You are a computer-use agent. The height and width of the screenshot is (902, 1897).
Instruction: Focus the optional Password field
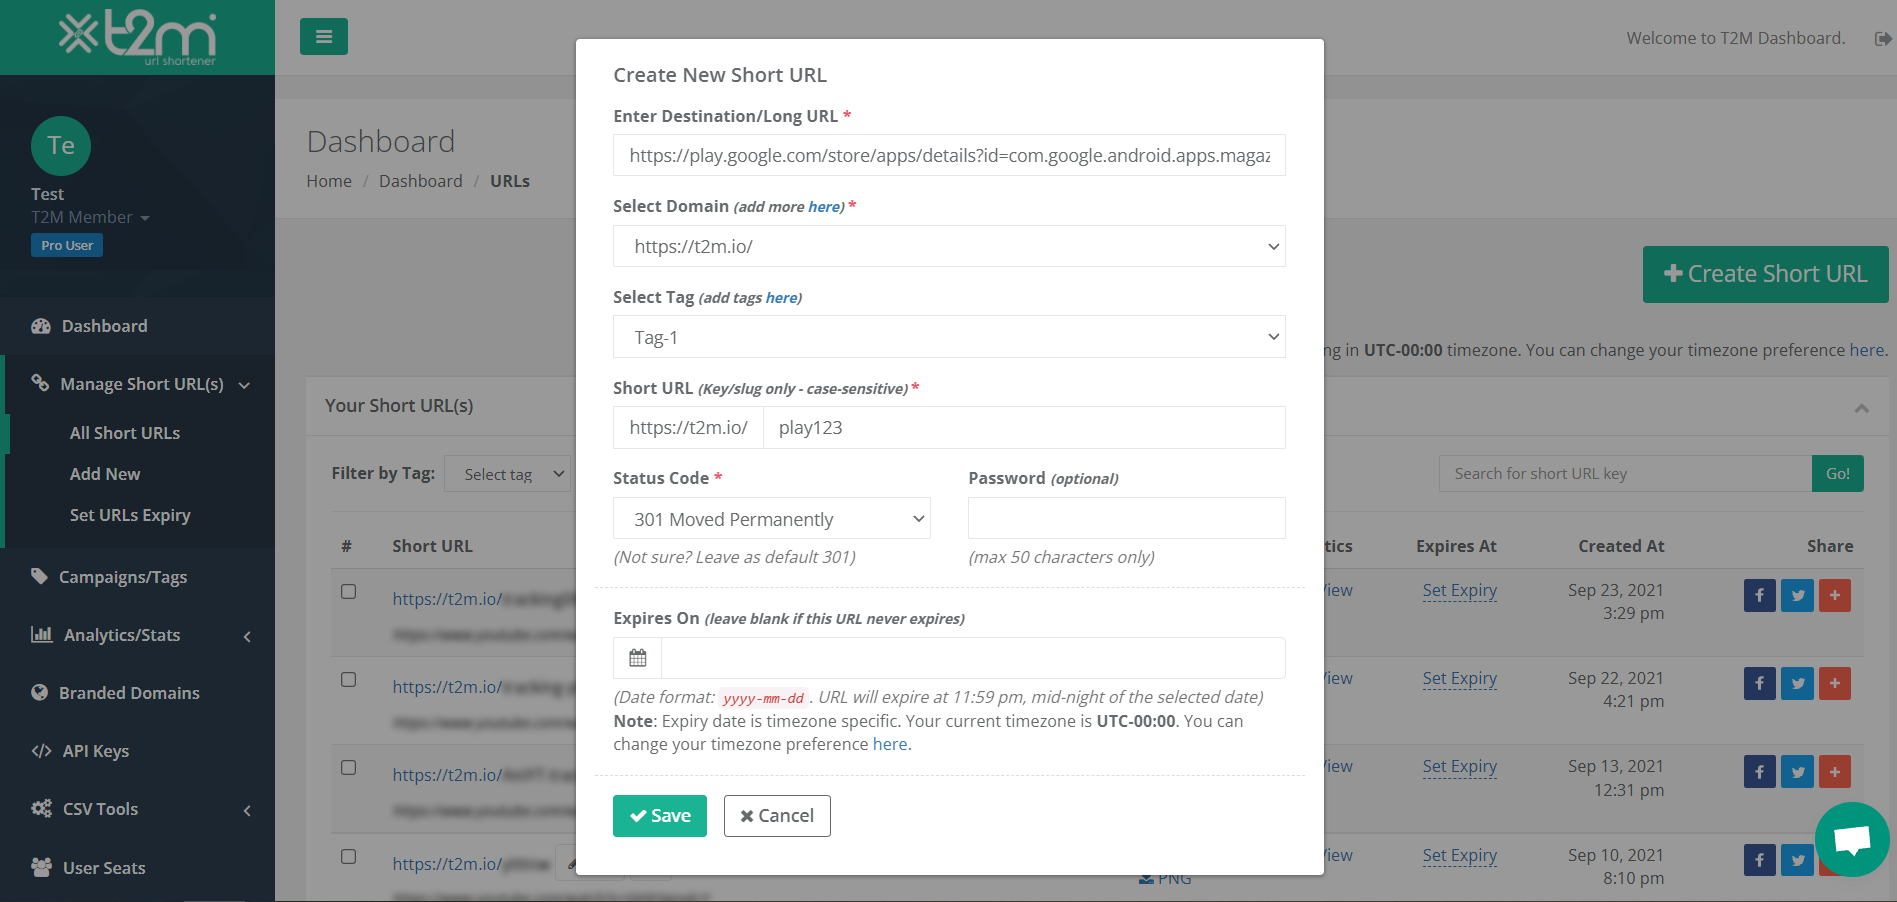click(1127, 518)
